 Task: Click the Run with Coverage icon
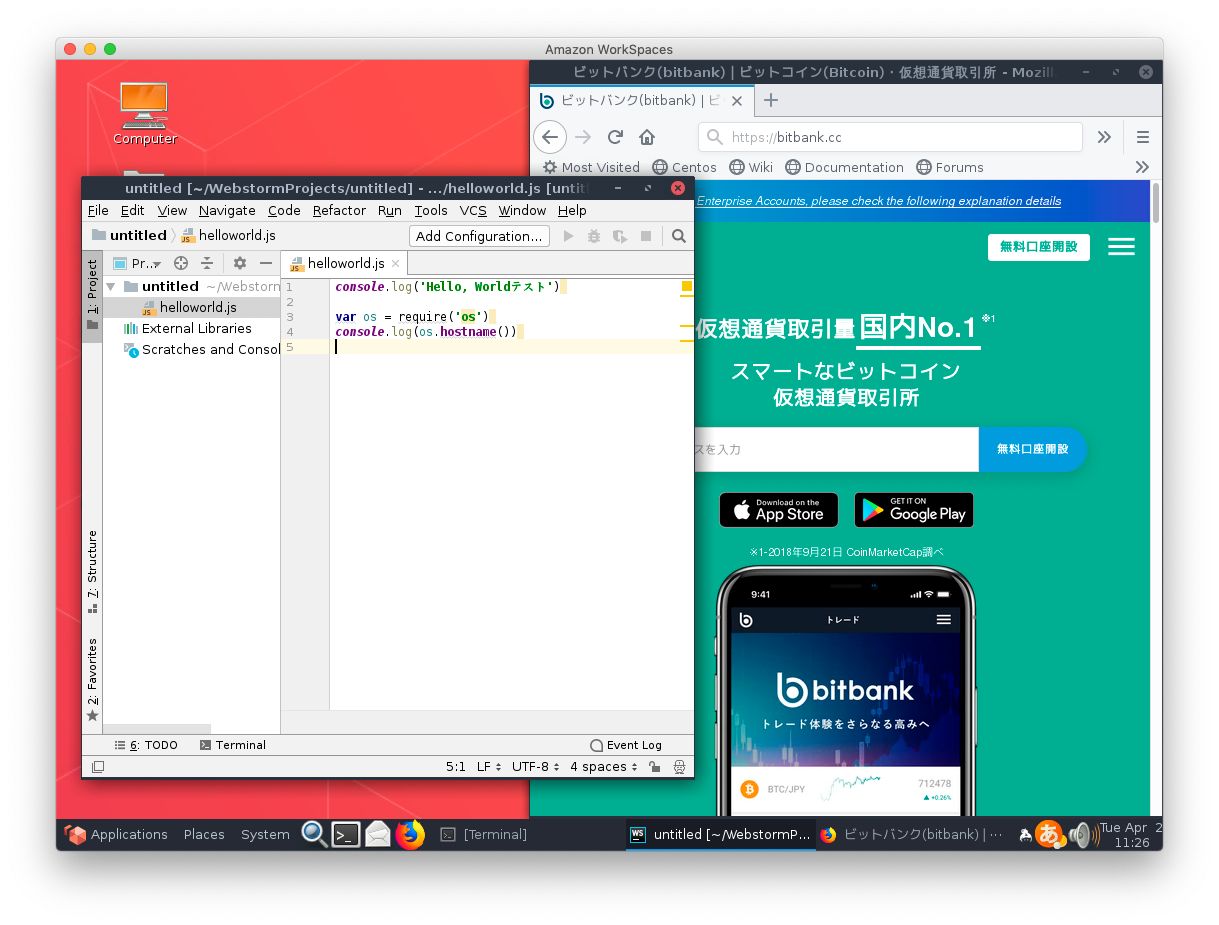(x=621, y=236)
